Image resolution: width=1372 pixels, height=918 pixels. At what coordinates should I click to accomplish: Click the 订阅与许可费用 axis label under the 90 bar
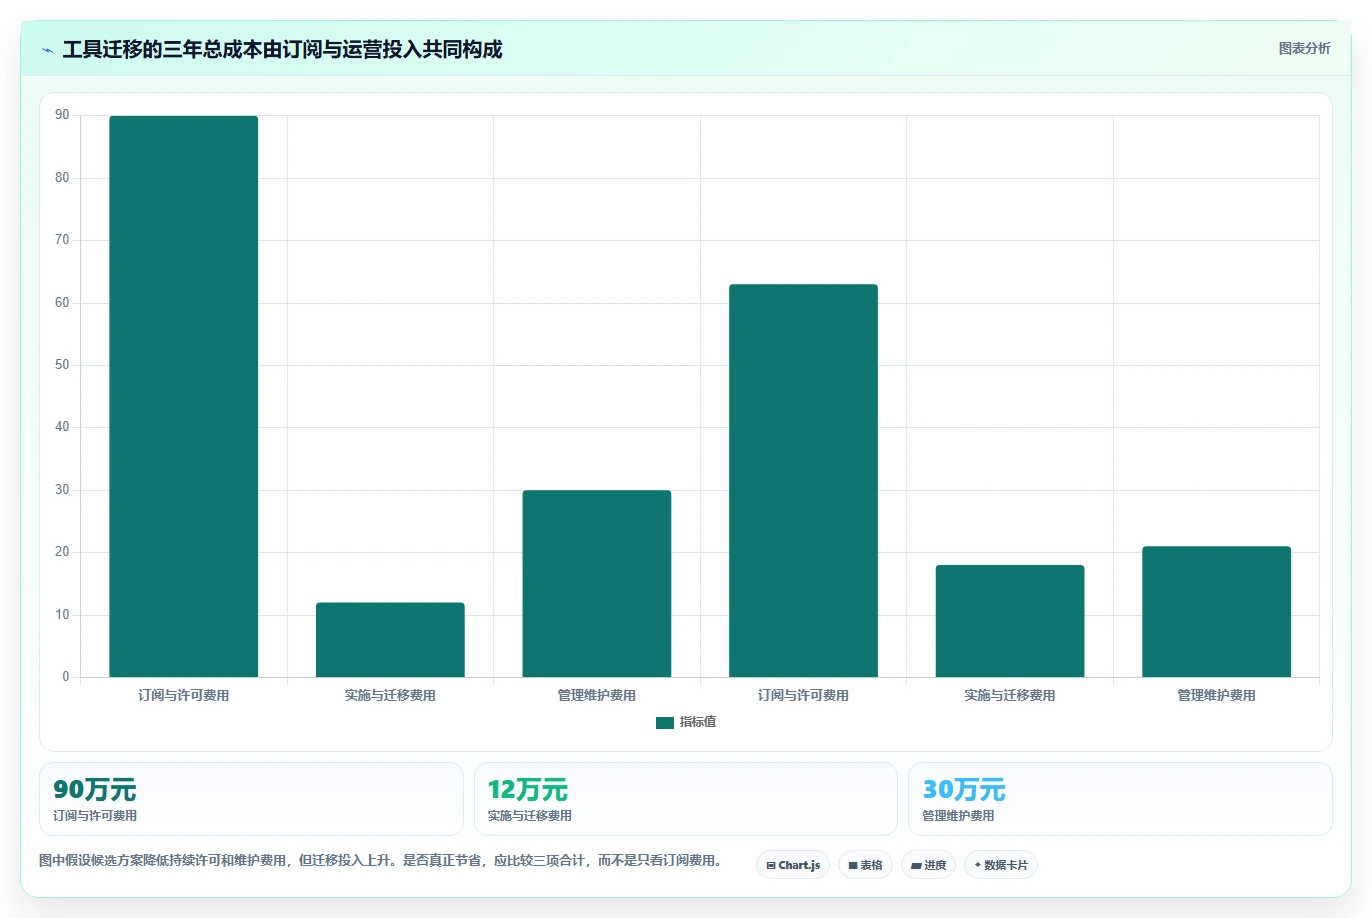(x=184, y=695)
